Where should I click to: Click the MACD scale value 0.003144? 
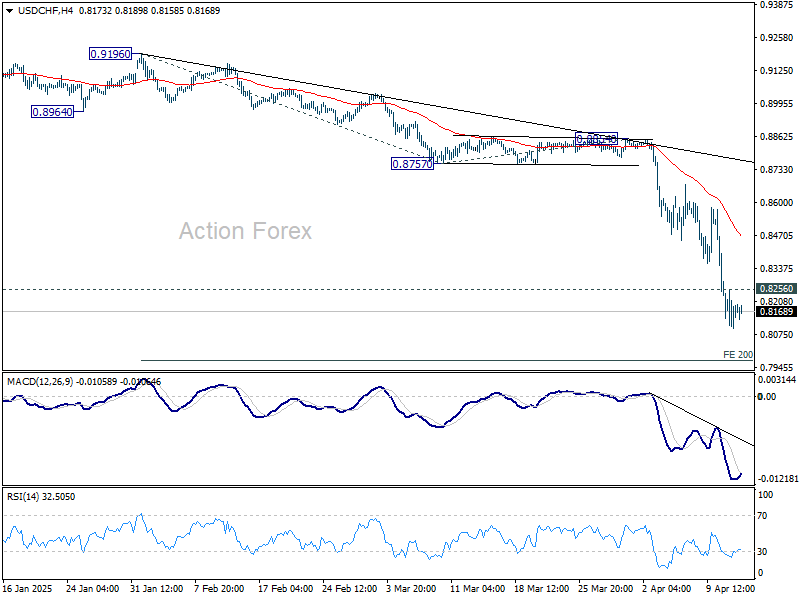coord(777,380)
